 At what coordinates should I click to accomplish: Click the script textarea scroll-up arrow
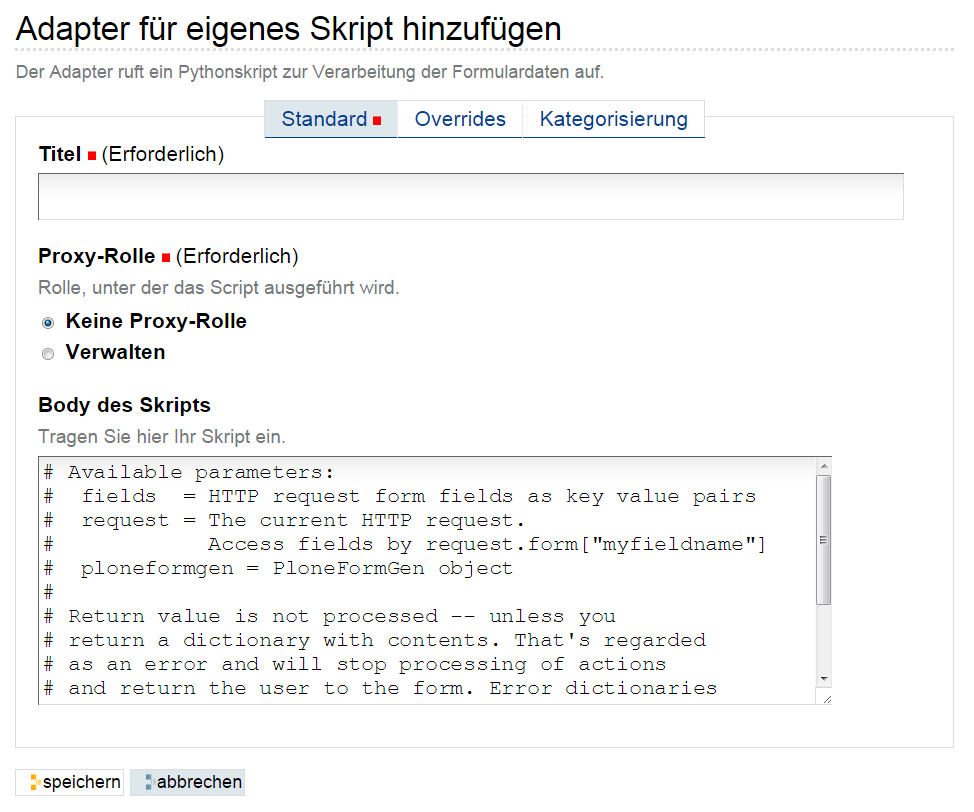824,466
